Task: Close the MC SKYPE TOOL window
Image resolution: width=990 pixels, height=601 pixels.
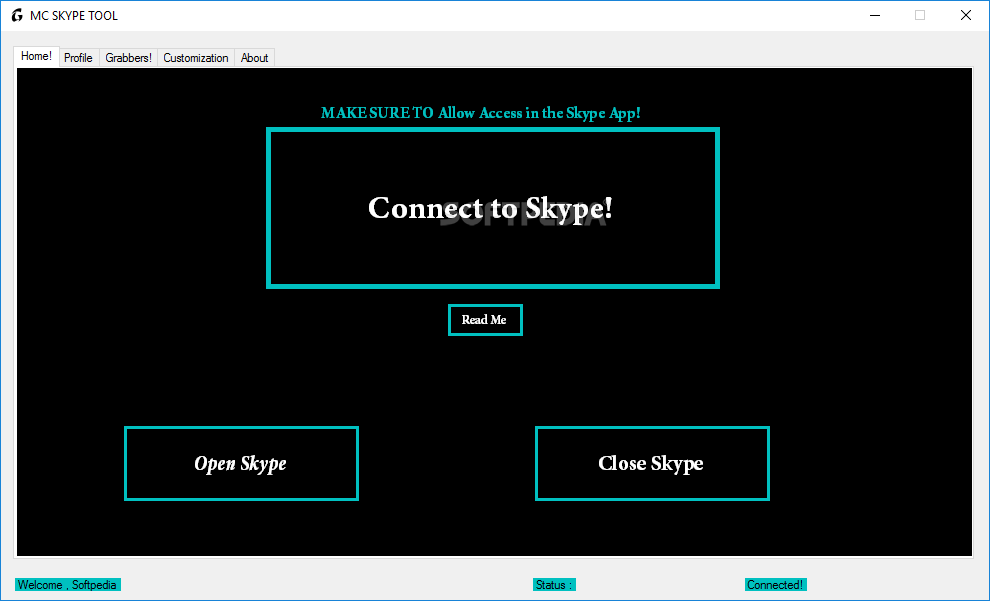Action: tap(966, 15)
